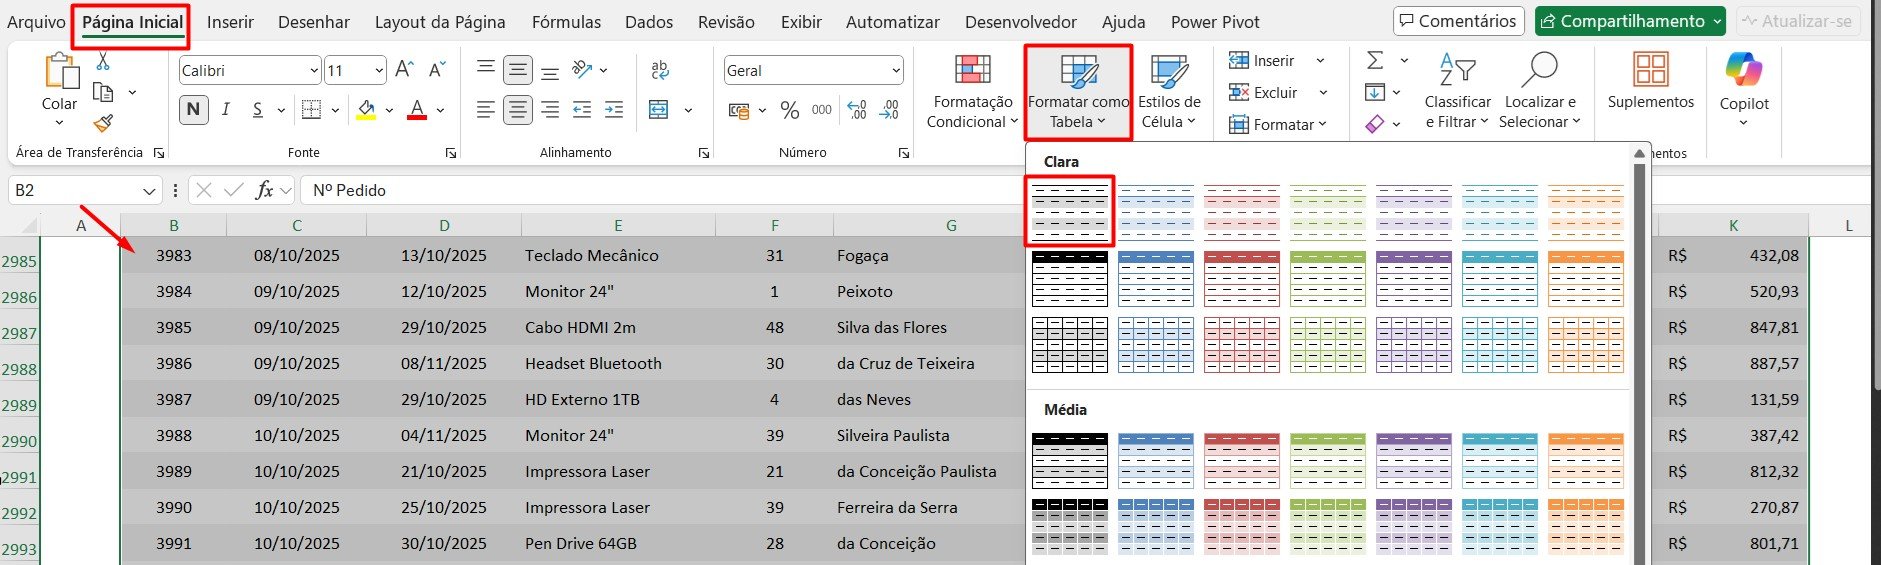1881x565 pixels.
Task: Apply thousands separator 000 style
Action: click(822, 110)
